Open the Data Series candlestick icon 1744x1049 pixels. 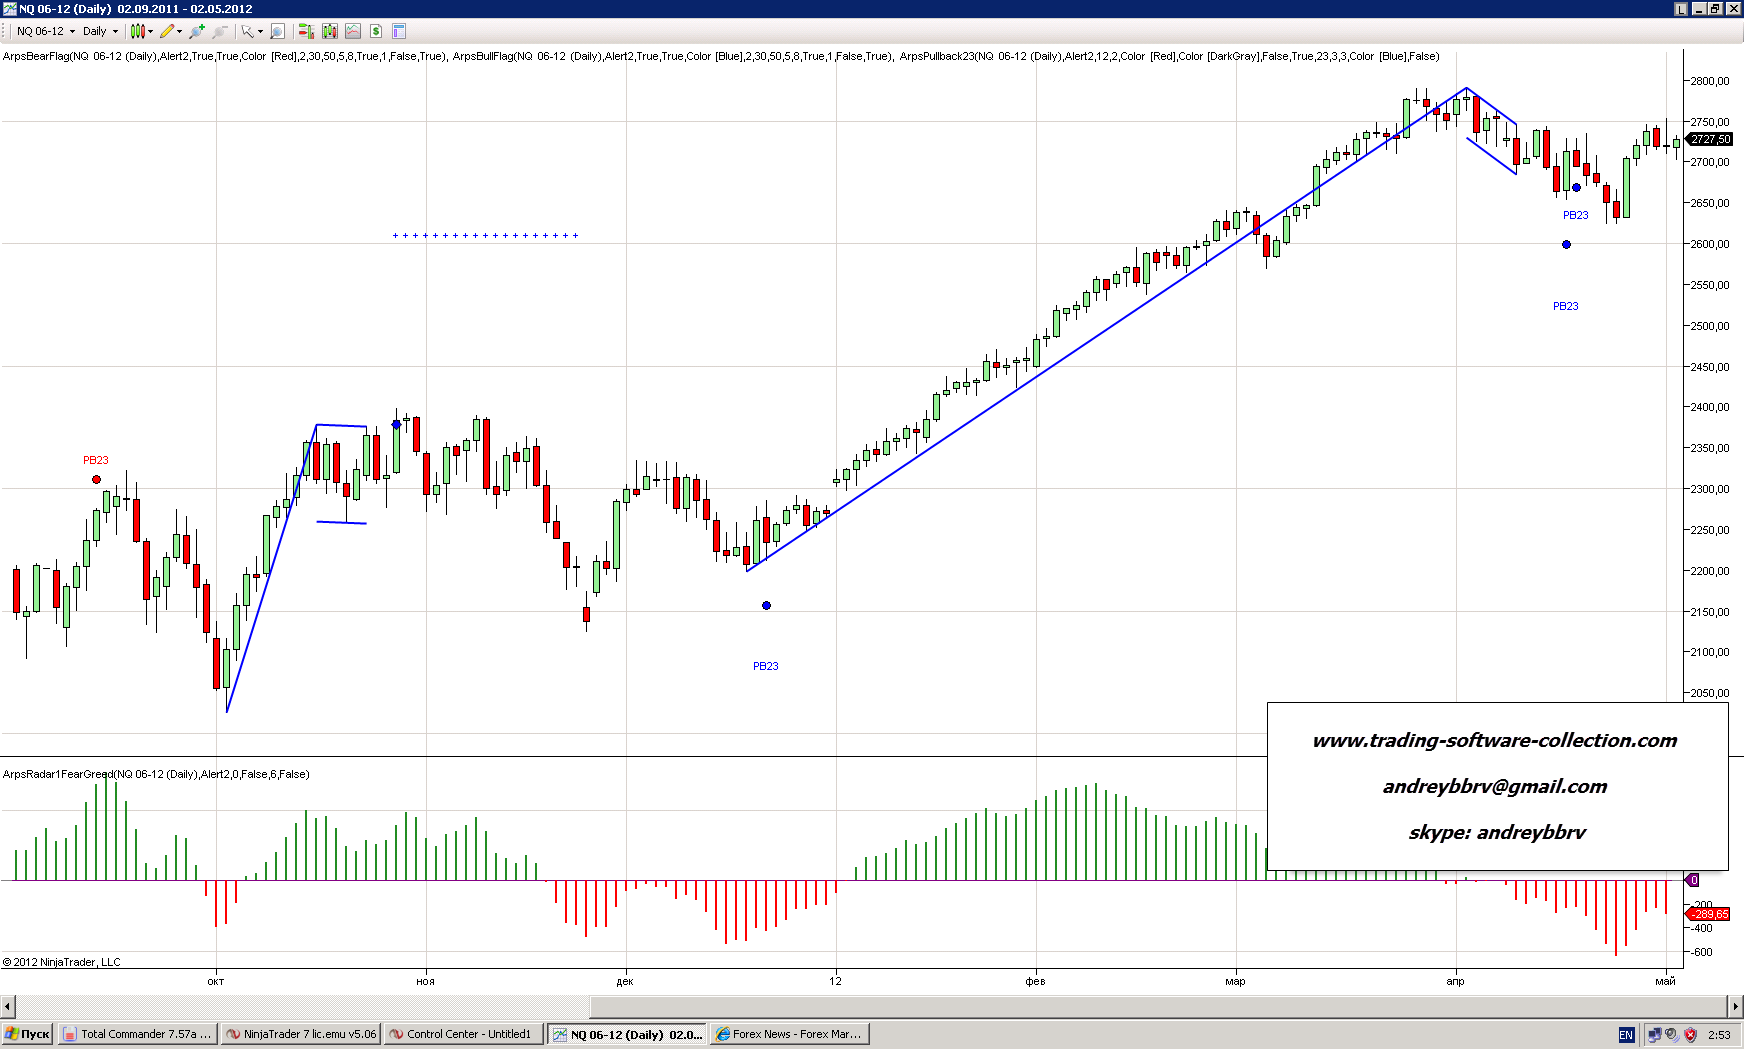(x=330, y=31)
